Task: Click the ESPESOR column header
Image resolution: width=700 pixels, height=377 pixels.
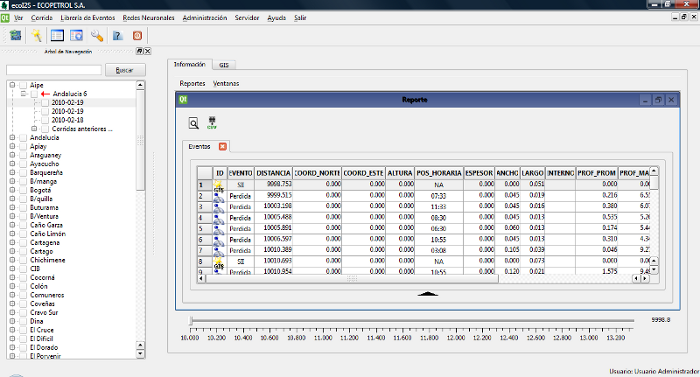Action: click(x=479, y=173)
